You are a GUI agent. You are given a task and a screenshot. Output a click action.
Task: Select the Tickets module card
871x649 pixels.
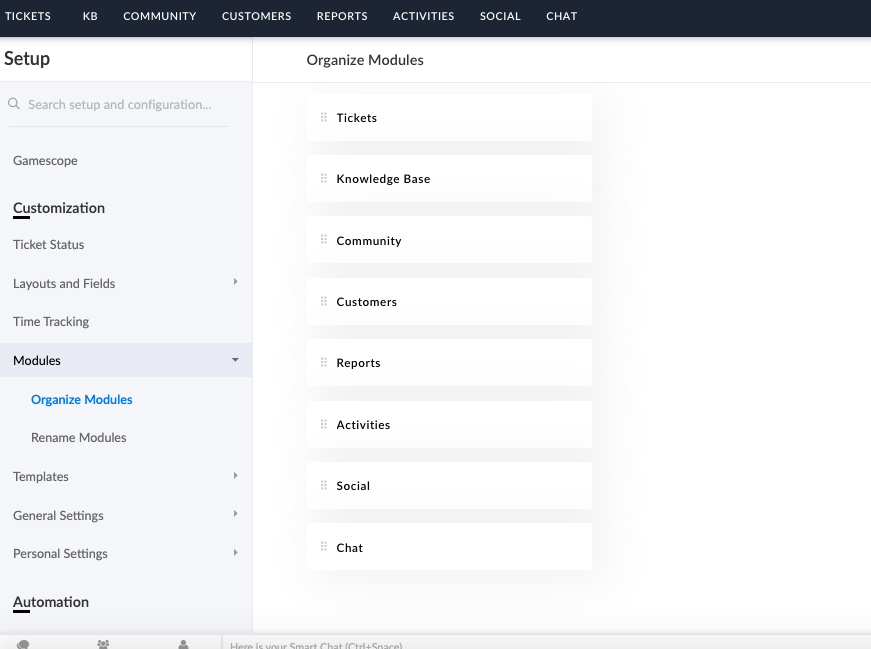click(449, 117)
